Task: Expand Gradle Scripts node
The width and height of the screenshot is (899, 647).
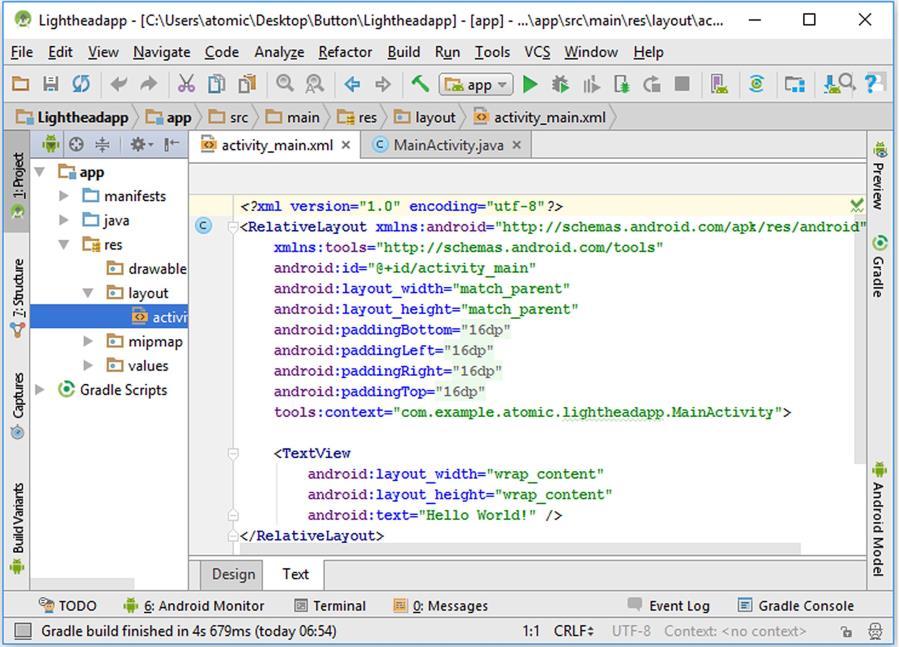Action: coord(40,390)
